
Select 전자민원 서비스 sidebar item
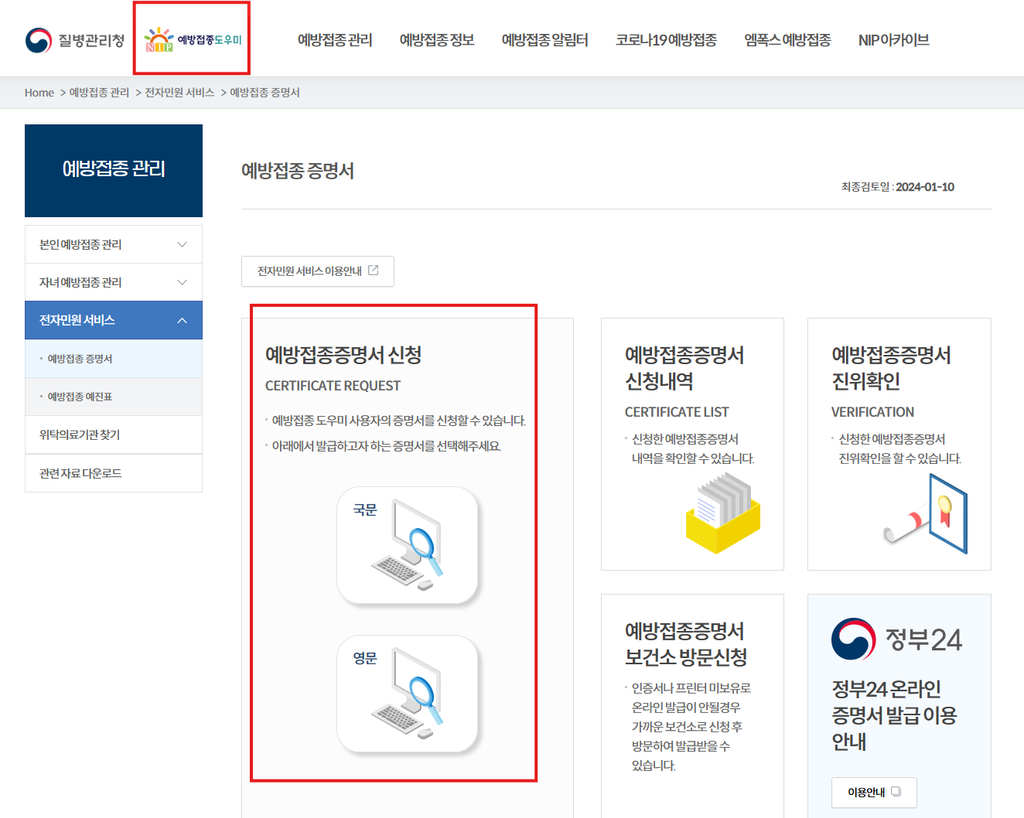coord(114,320)
